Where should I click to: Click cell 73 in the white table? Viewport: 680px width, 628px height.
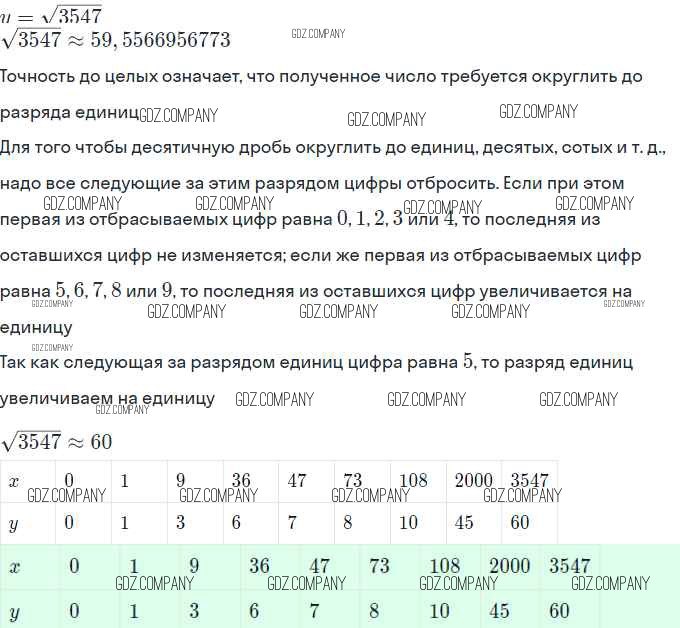pyautogui.click(x=352, y=481)
